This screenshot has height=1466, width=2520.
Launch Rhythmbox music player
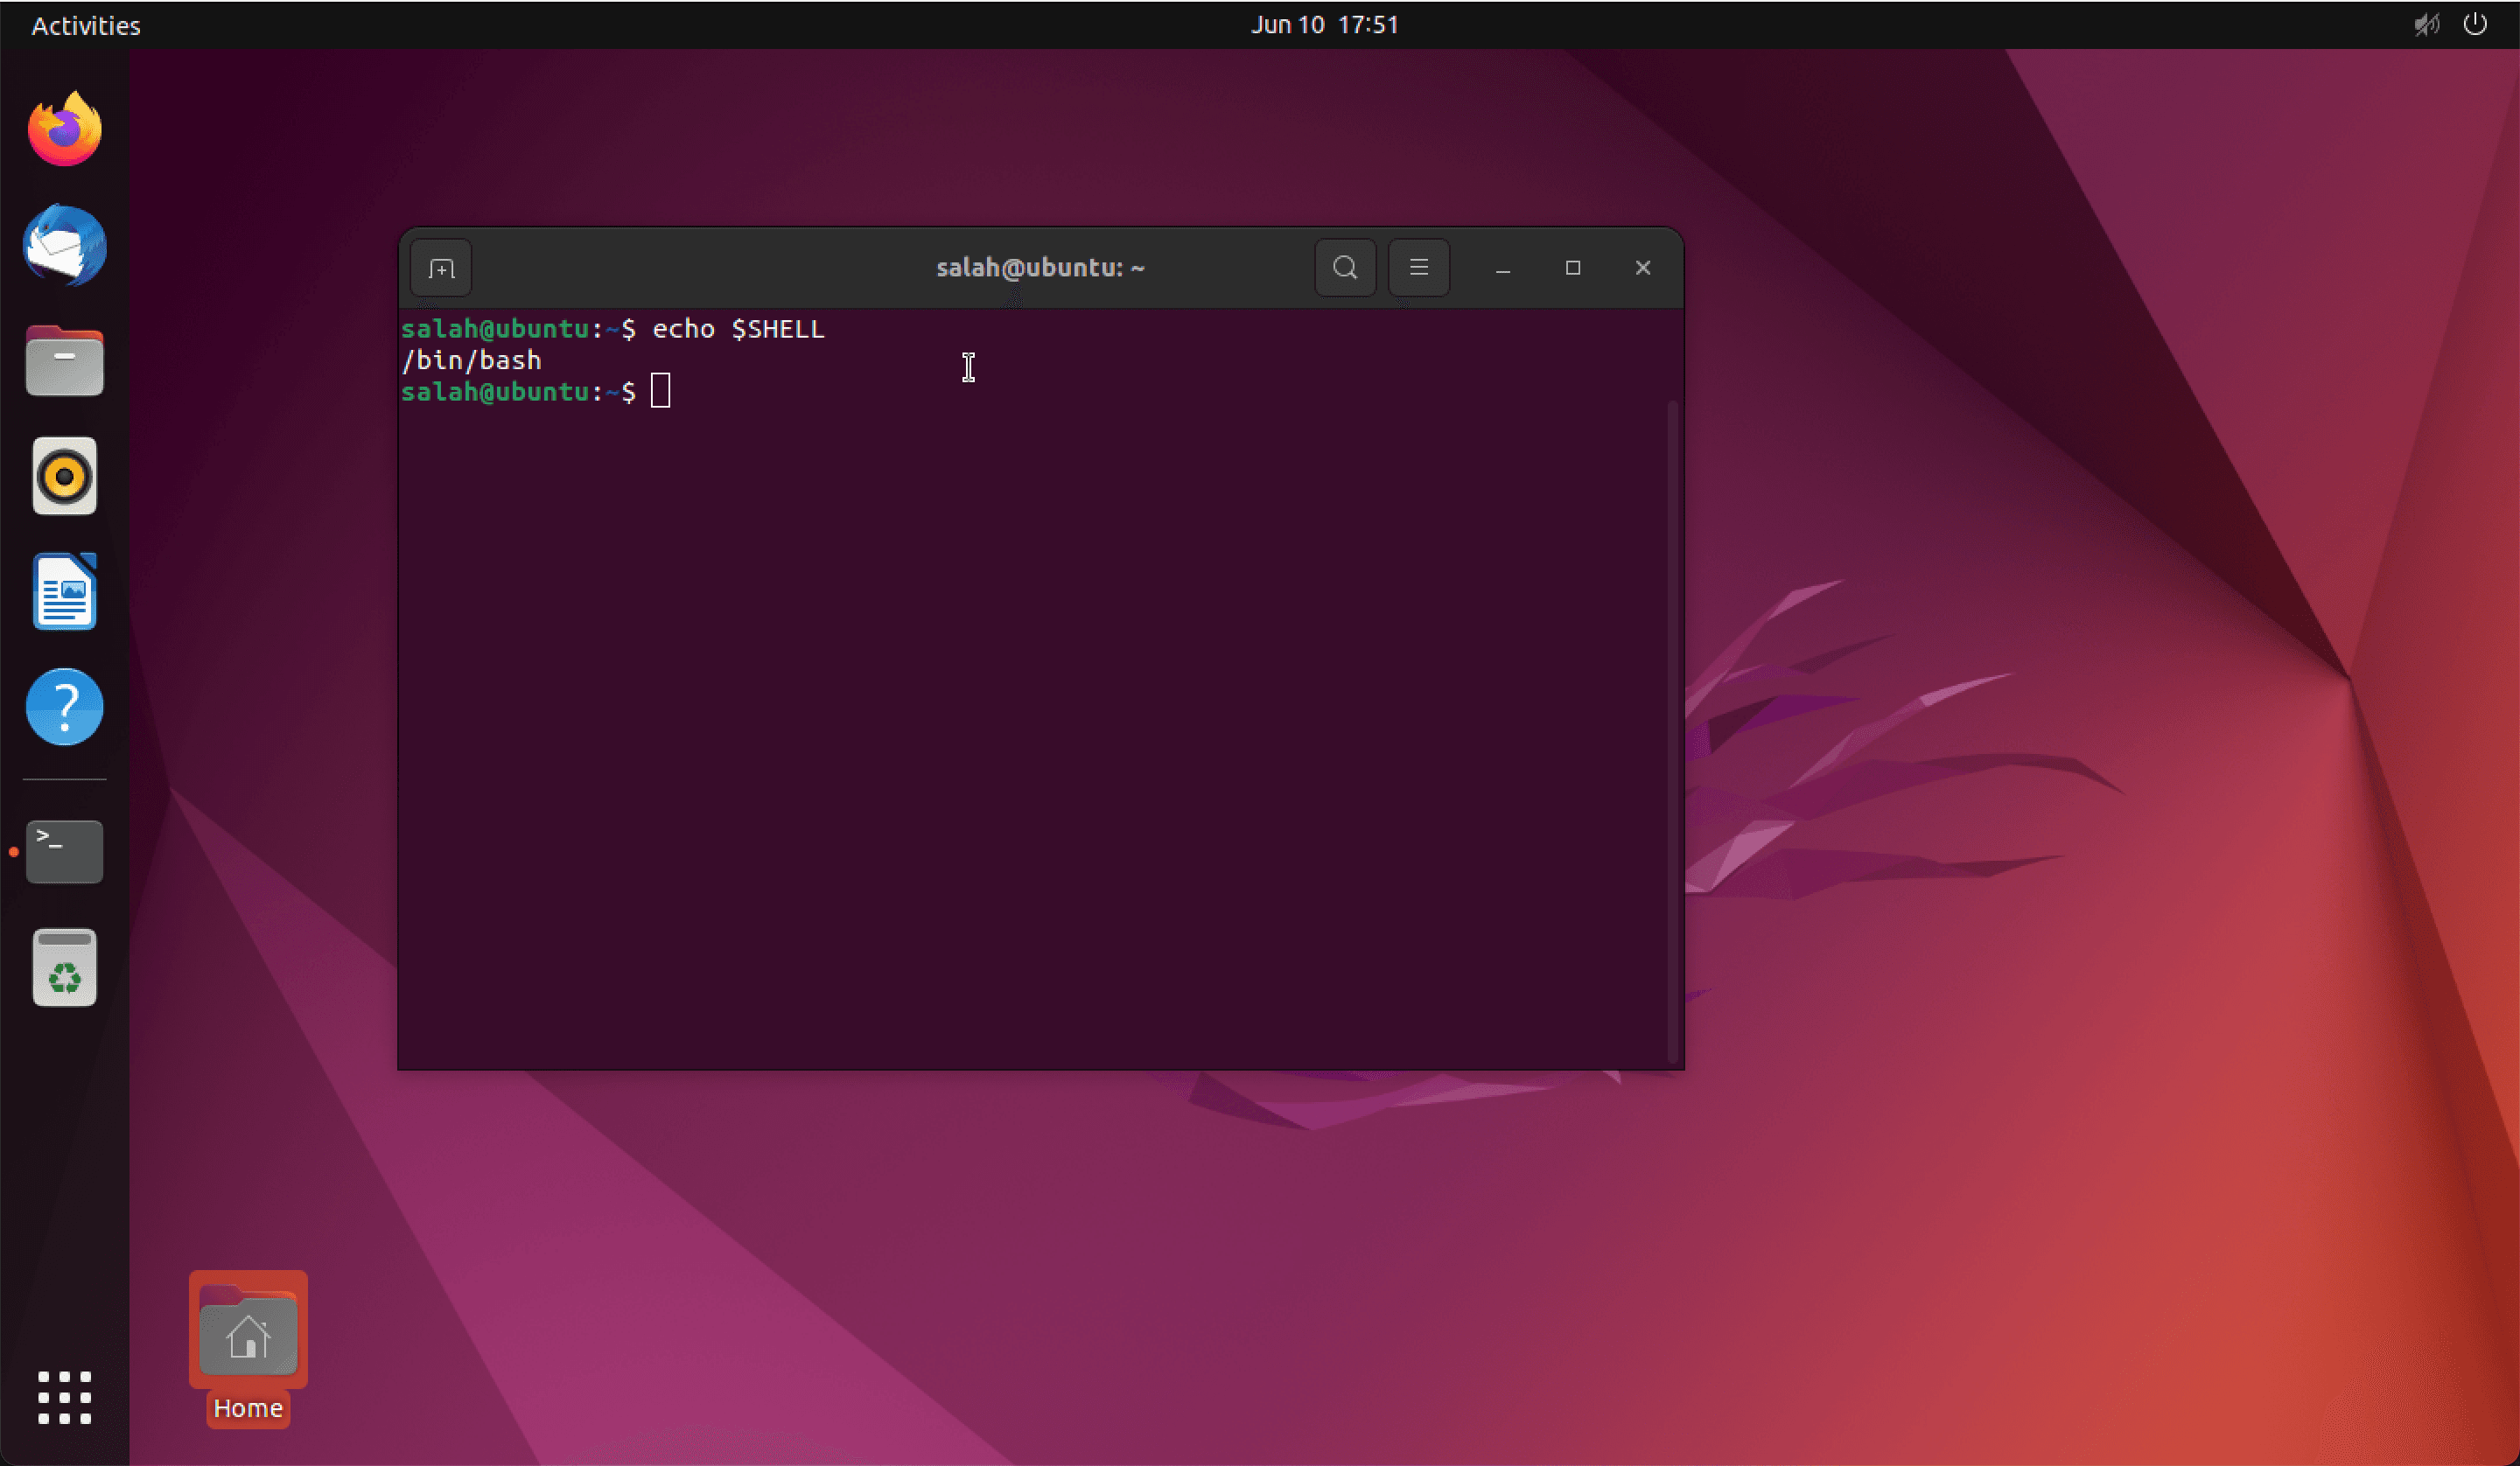point(65,476)
